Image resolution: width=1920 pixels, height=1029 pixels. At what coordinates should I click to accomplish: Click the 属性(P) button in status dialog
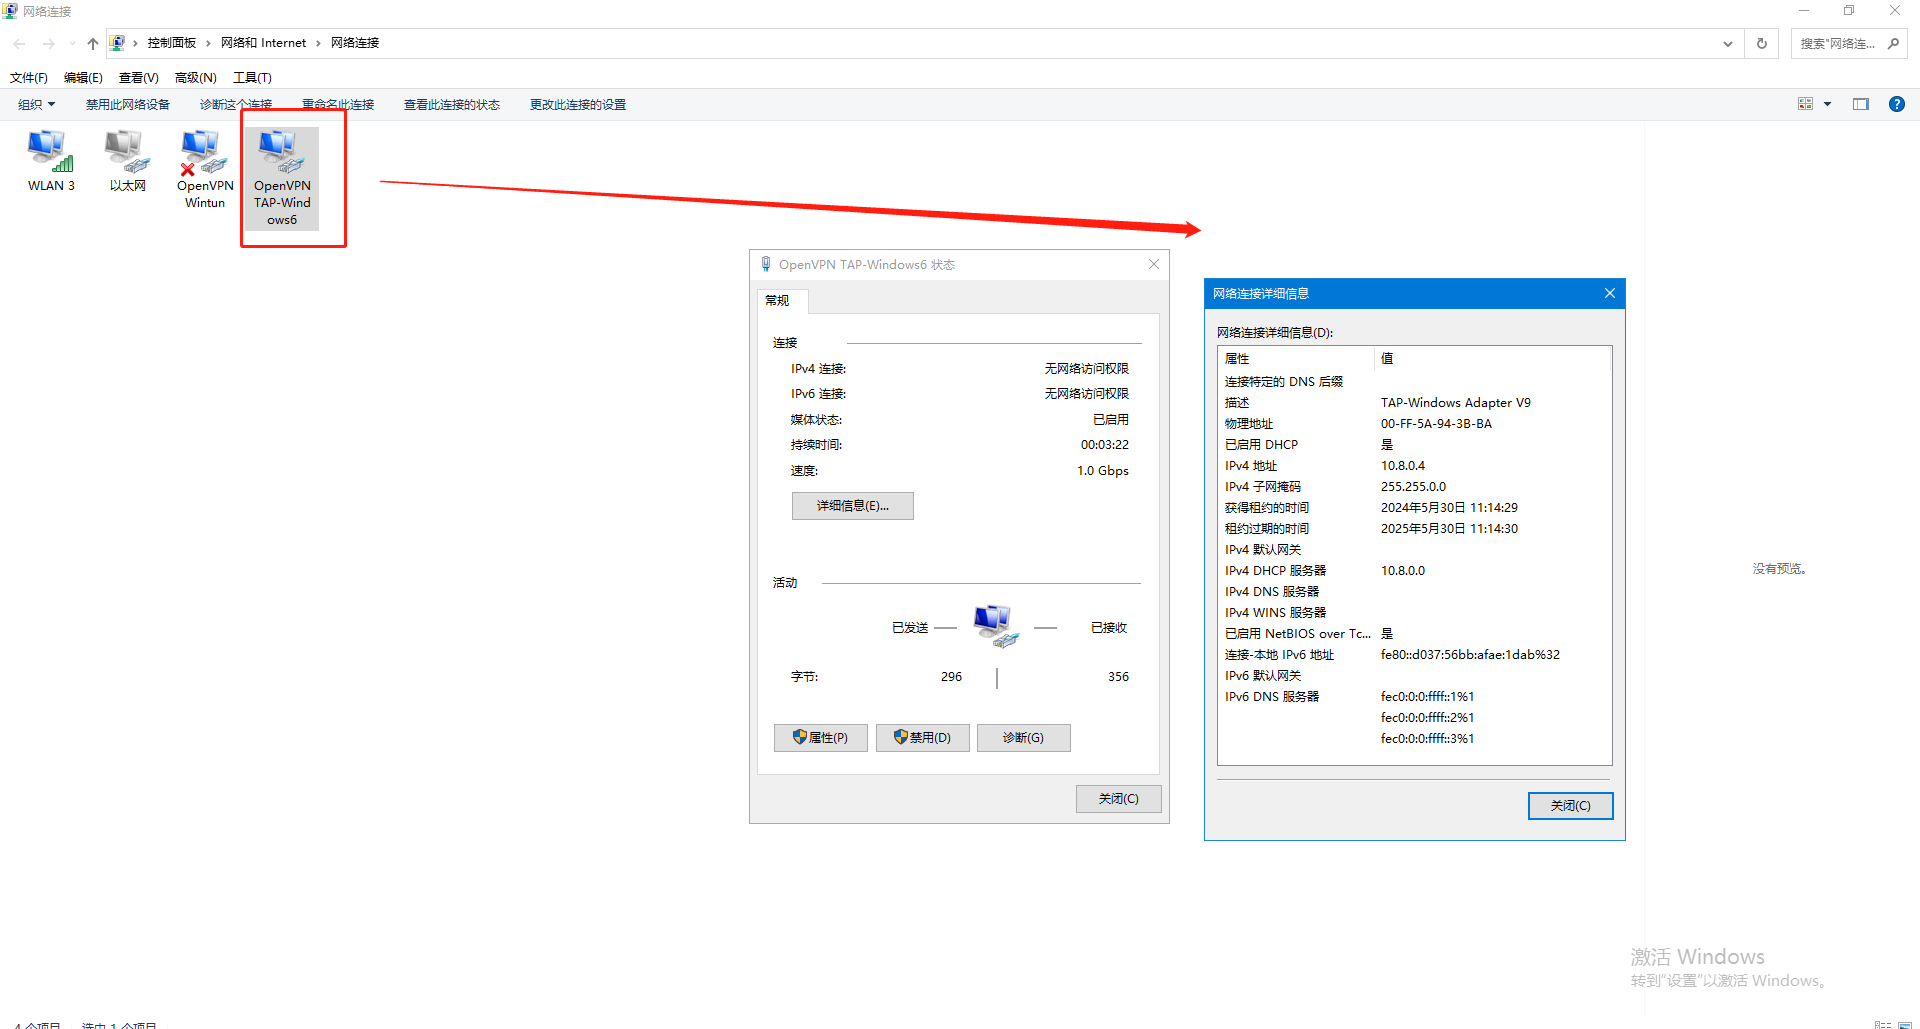[820, 737]
